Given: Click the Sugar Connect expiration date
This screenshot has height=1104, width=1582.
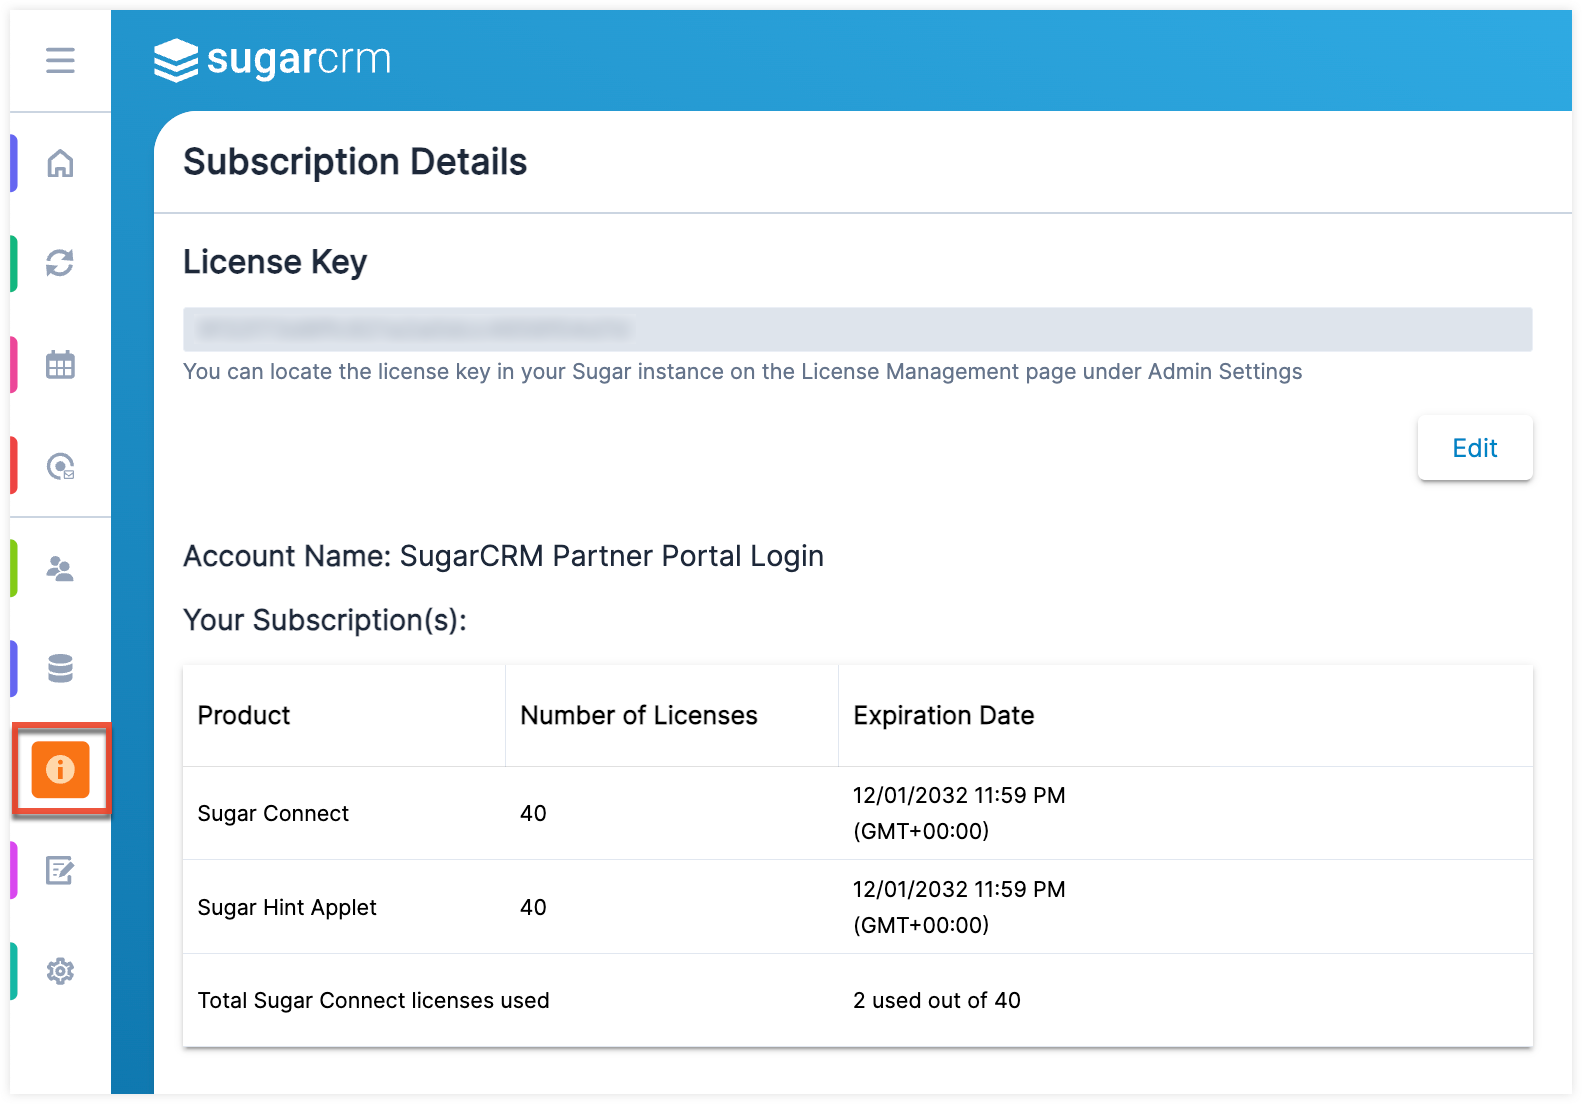Looking at the screenshot, I should [x=959, y=813].
